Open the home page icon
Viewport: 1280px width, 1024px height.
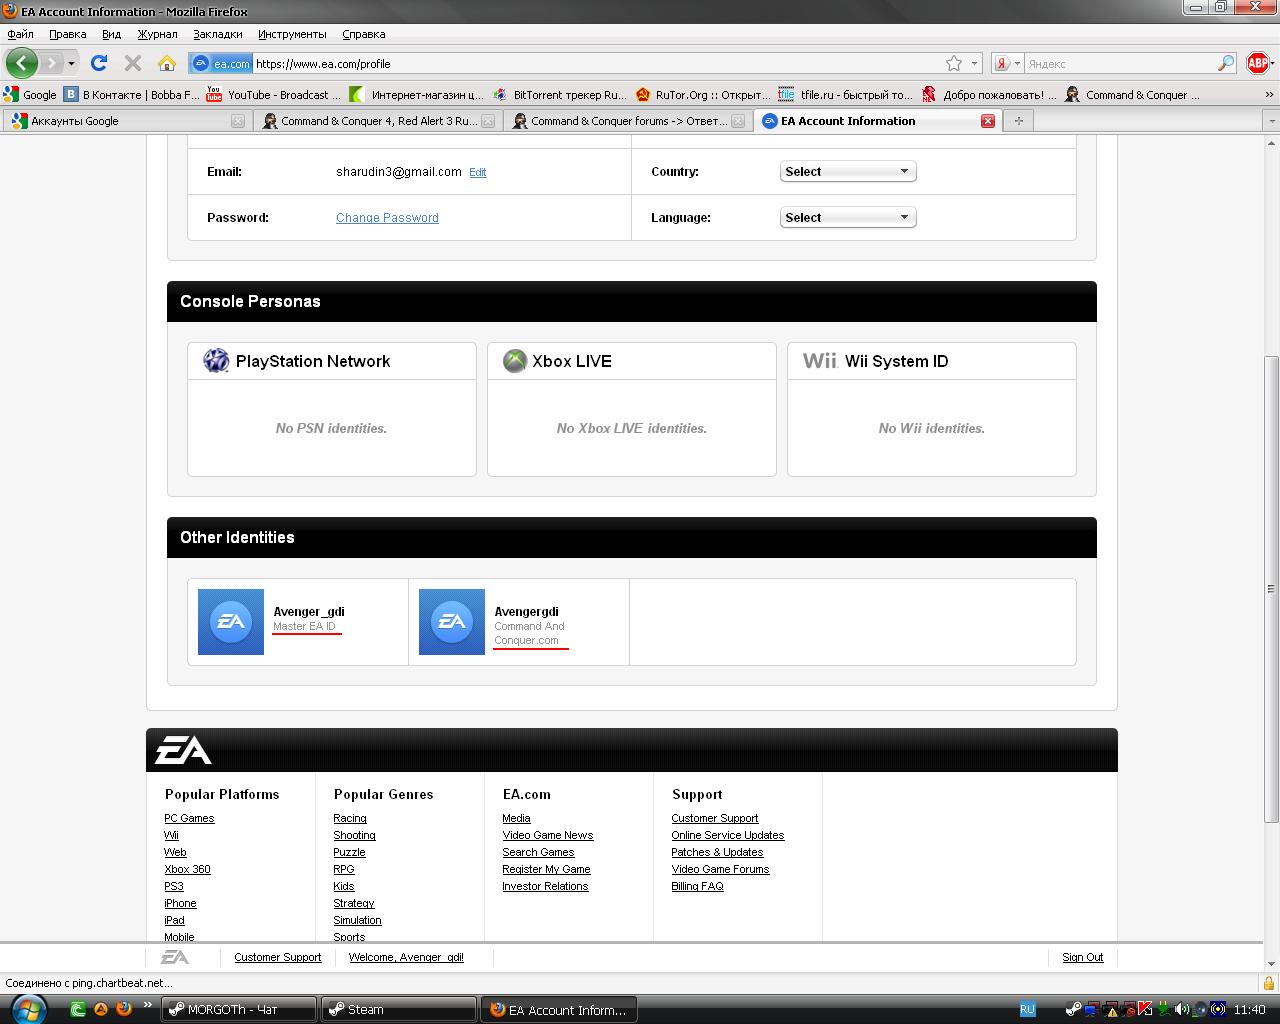(167, 63)
